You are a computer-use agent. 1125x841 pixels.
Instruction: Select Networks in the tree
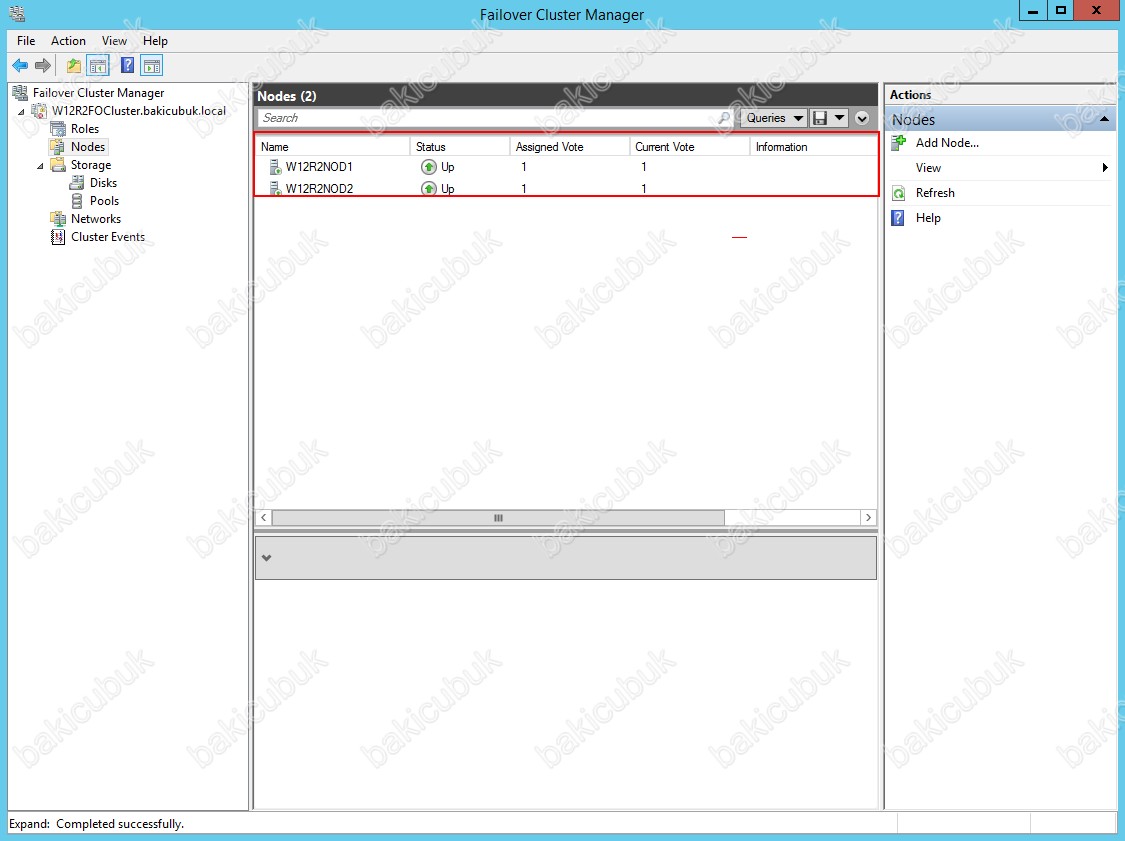click(x=96, y=218)
